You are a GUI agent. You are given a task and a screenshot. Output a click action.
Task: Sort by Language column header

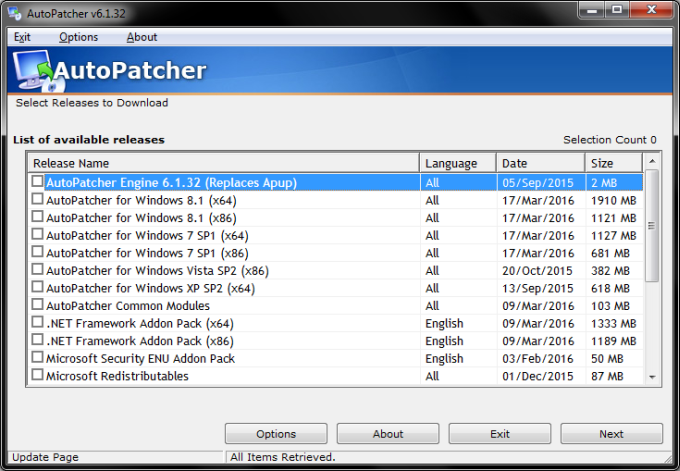tap(458, 163)
